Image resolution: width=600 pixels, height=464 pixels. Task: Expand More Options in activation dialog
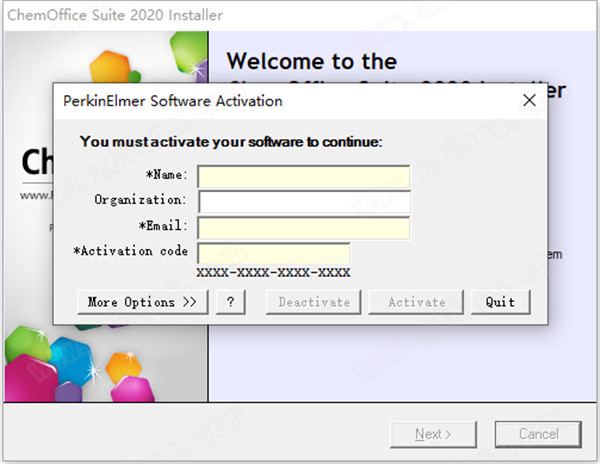pyautogui.click(x=143, y=302)
